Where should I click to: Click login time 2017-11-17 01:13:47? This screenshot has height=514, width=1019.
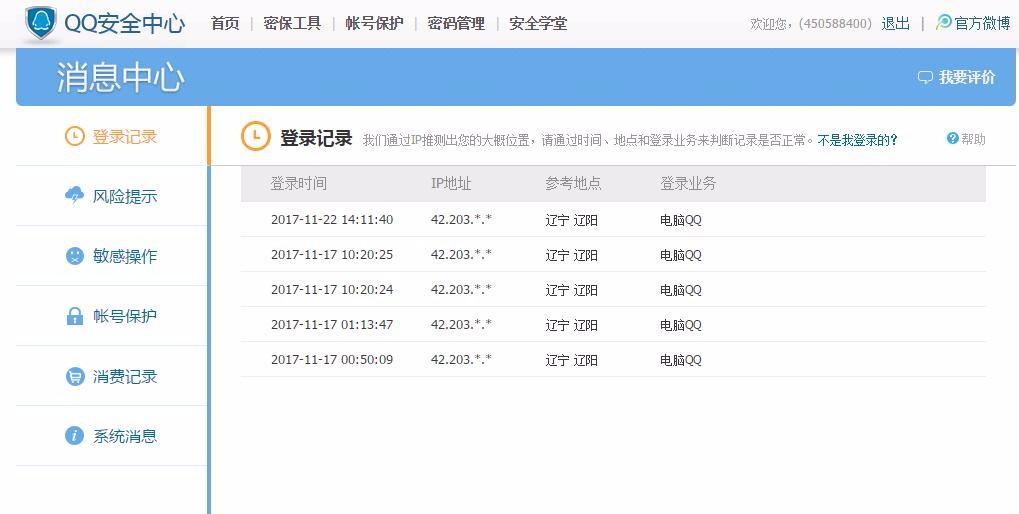point(332,325)
